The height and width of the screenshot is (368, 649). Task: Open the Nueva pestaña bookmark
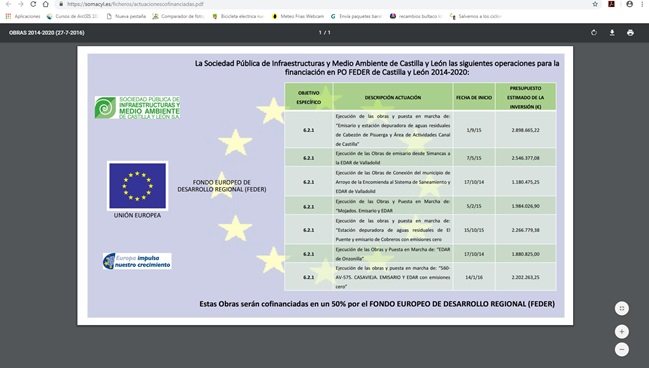(x=126, y=16)
